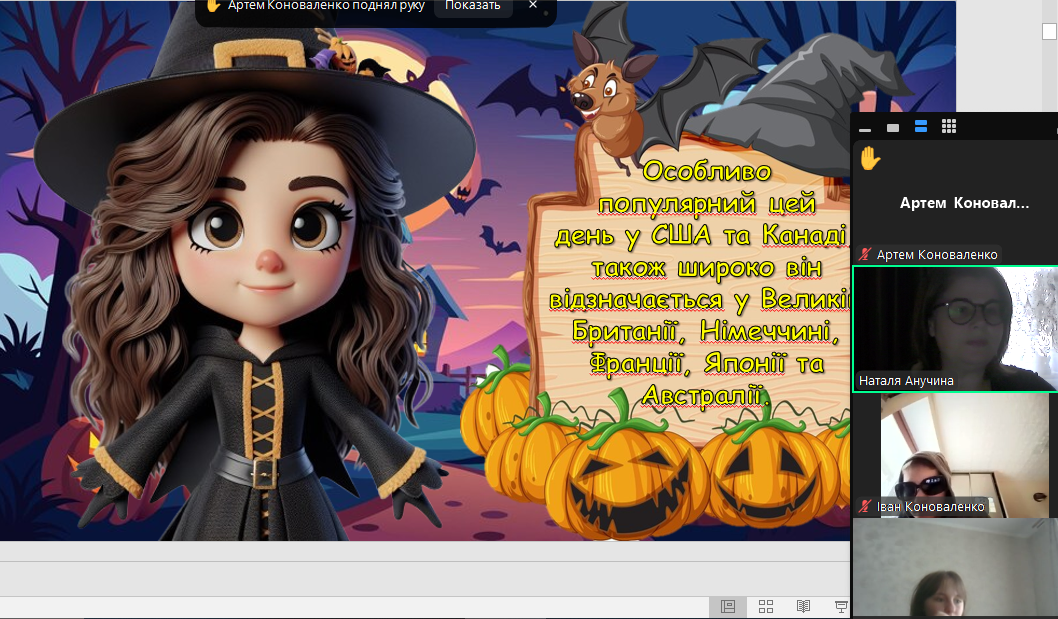The width and height of the screenshot is (1058, 619).
Task: Select the Zoom thumbnail strip view
Action: (x=920, y=127)
